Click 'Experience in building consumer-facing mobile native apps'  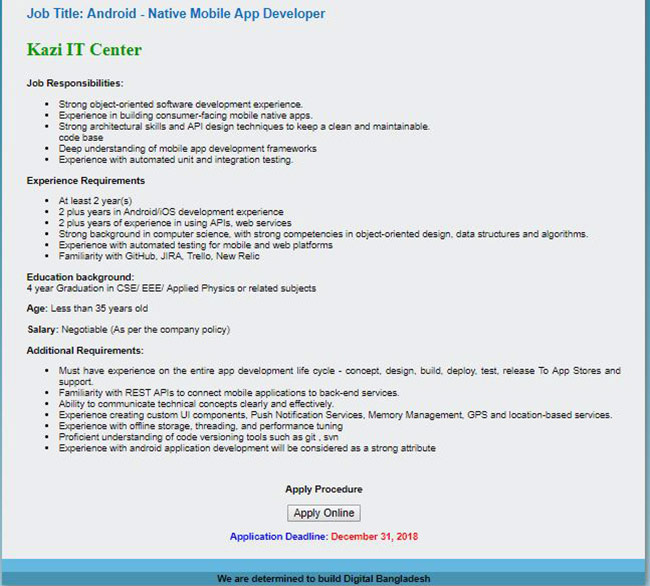pos(185,115)
